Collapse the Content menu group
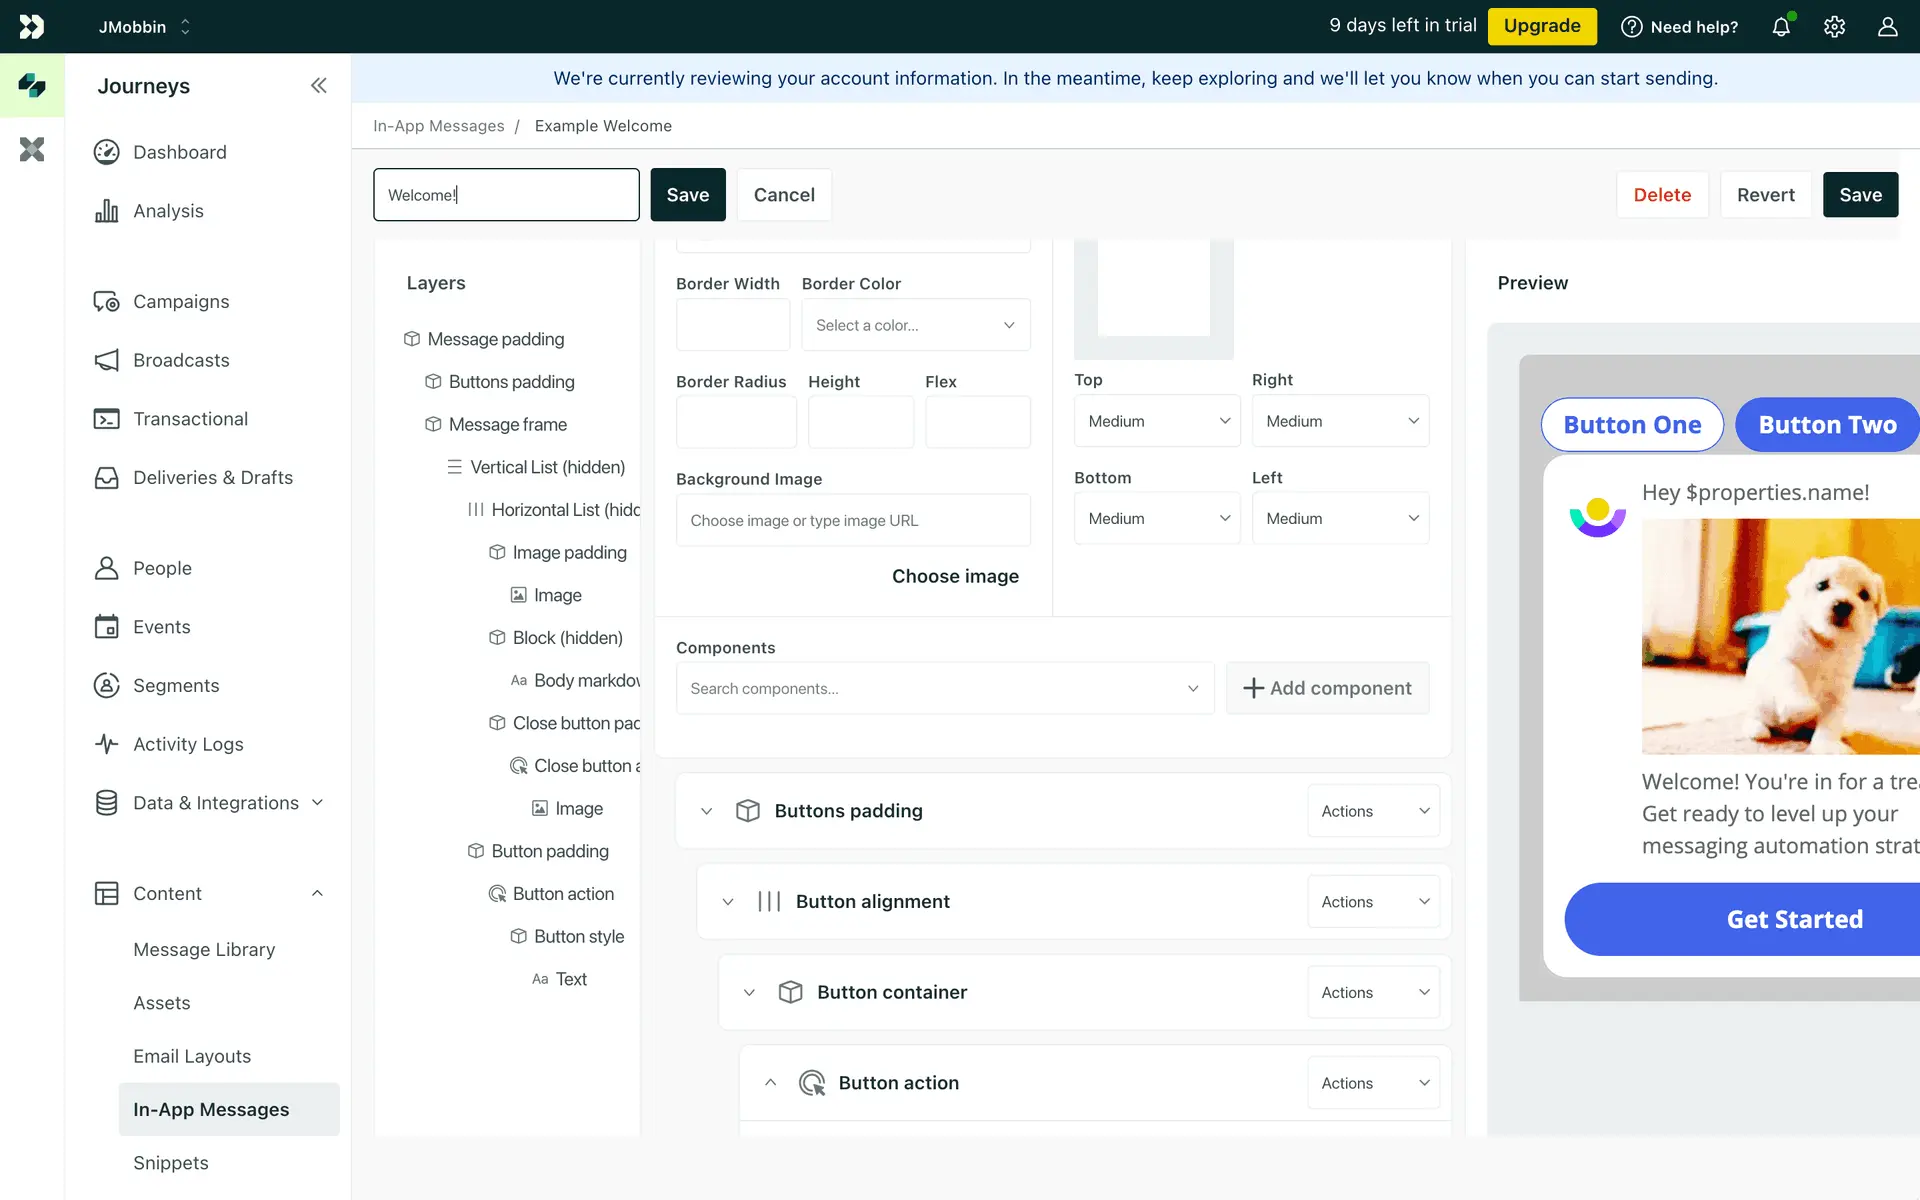 click(x=317, y=893)
